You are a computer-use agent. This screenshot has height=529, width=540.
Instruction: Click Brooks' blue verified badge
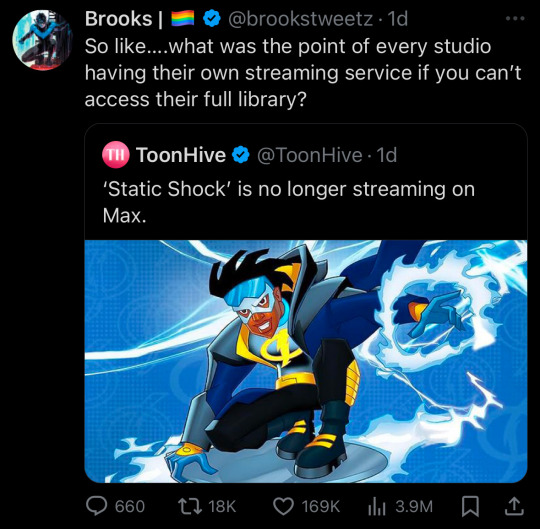coord(211,18)
